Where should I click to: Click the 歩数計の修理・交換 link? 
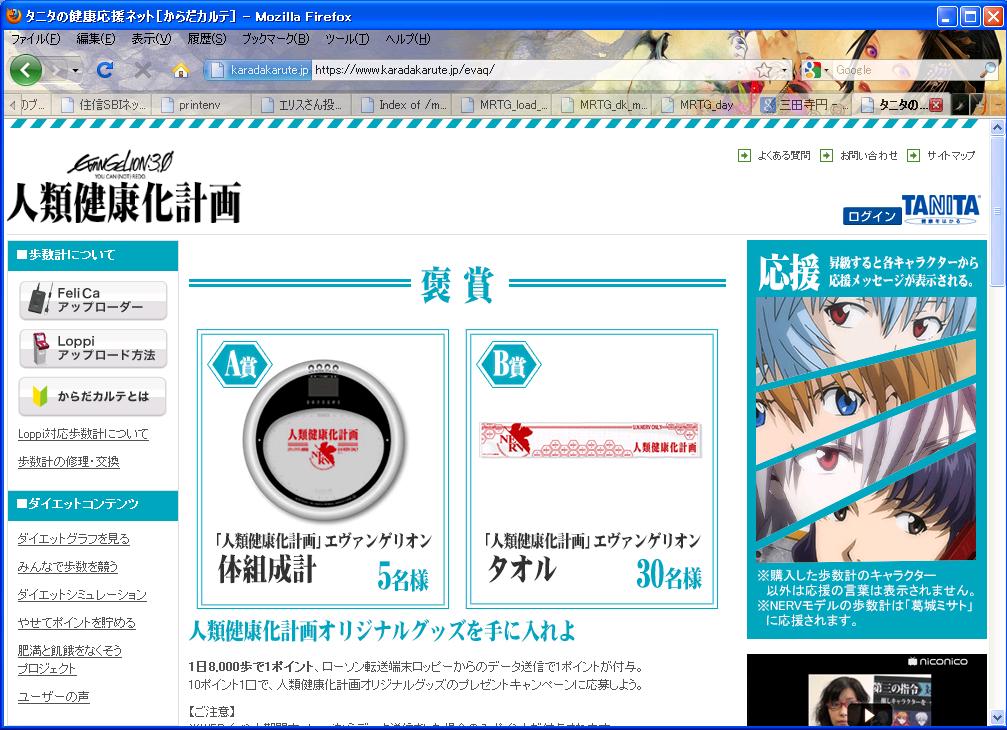69,462
